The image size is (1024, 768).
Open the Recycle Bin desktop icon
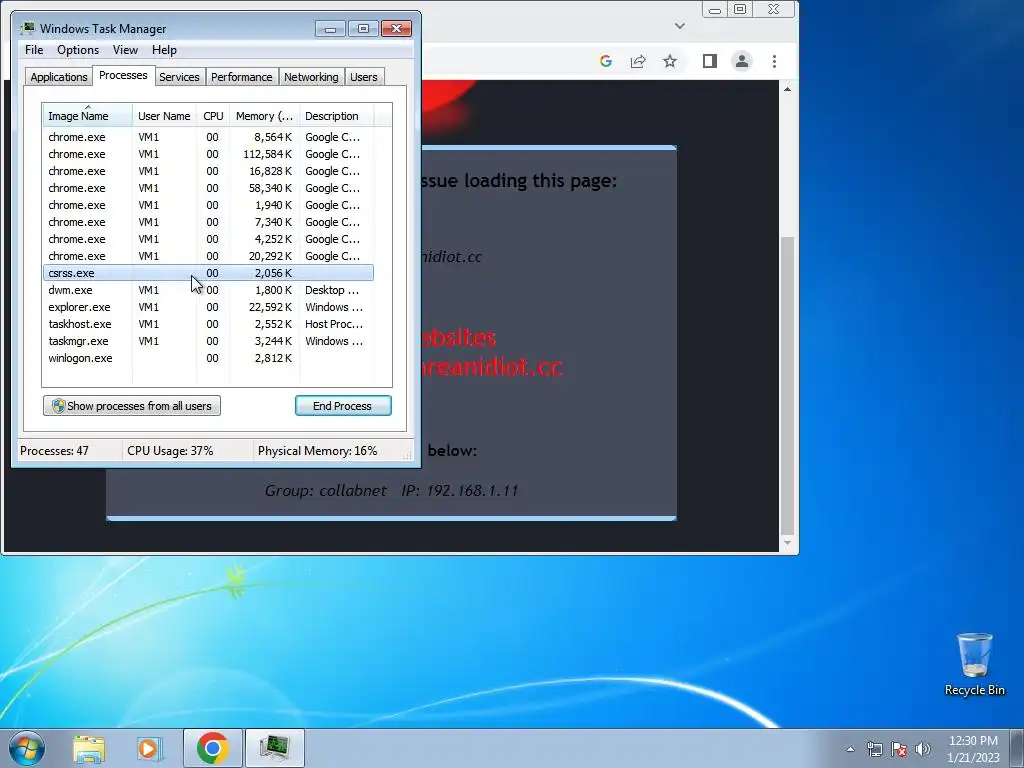tap(974, 664)
